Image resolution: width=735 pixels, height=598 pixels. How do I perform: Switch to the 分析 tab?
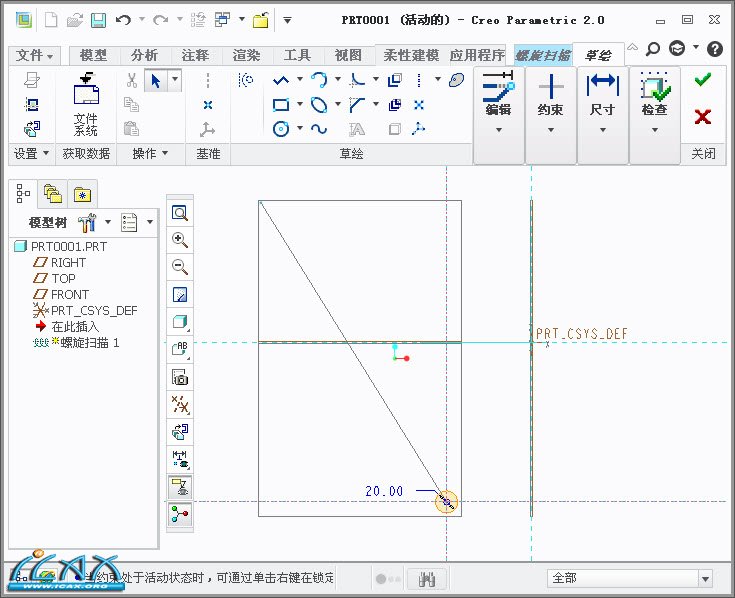(144, 56)
